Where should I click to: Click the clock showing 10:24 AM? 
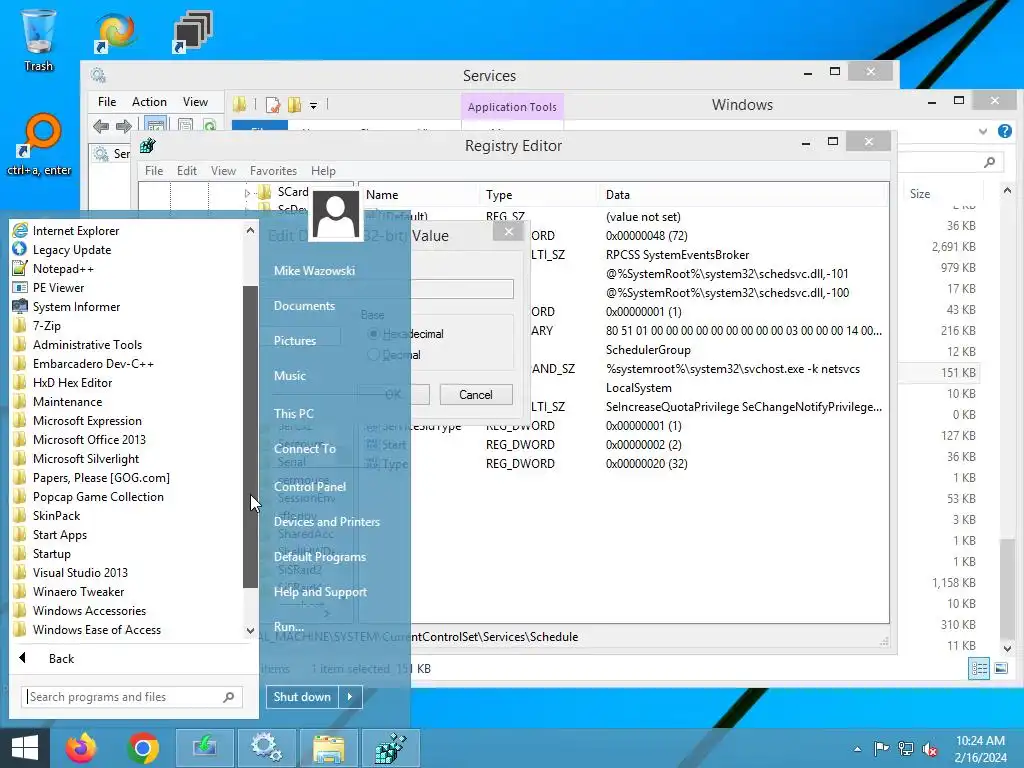[980, 741]
